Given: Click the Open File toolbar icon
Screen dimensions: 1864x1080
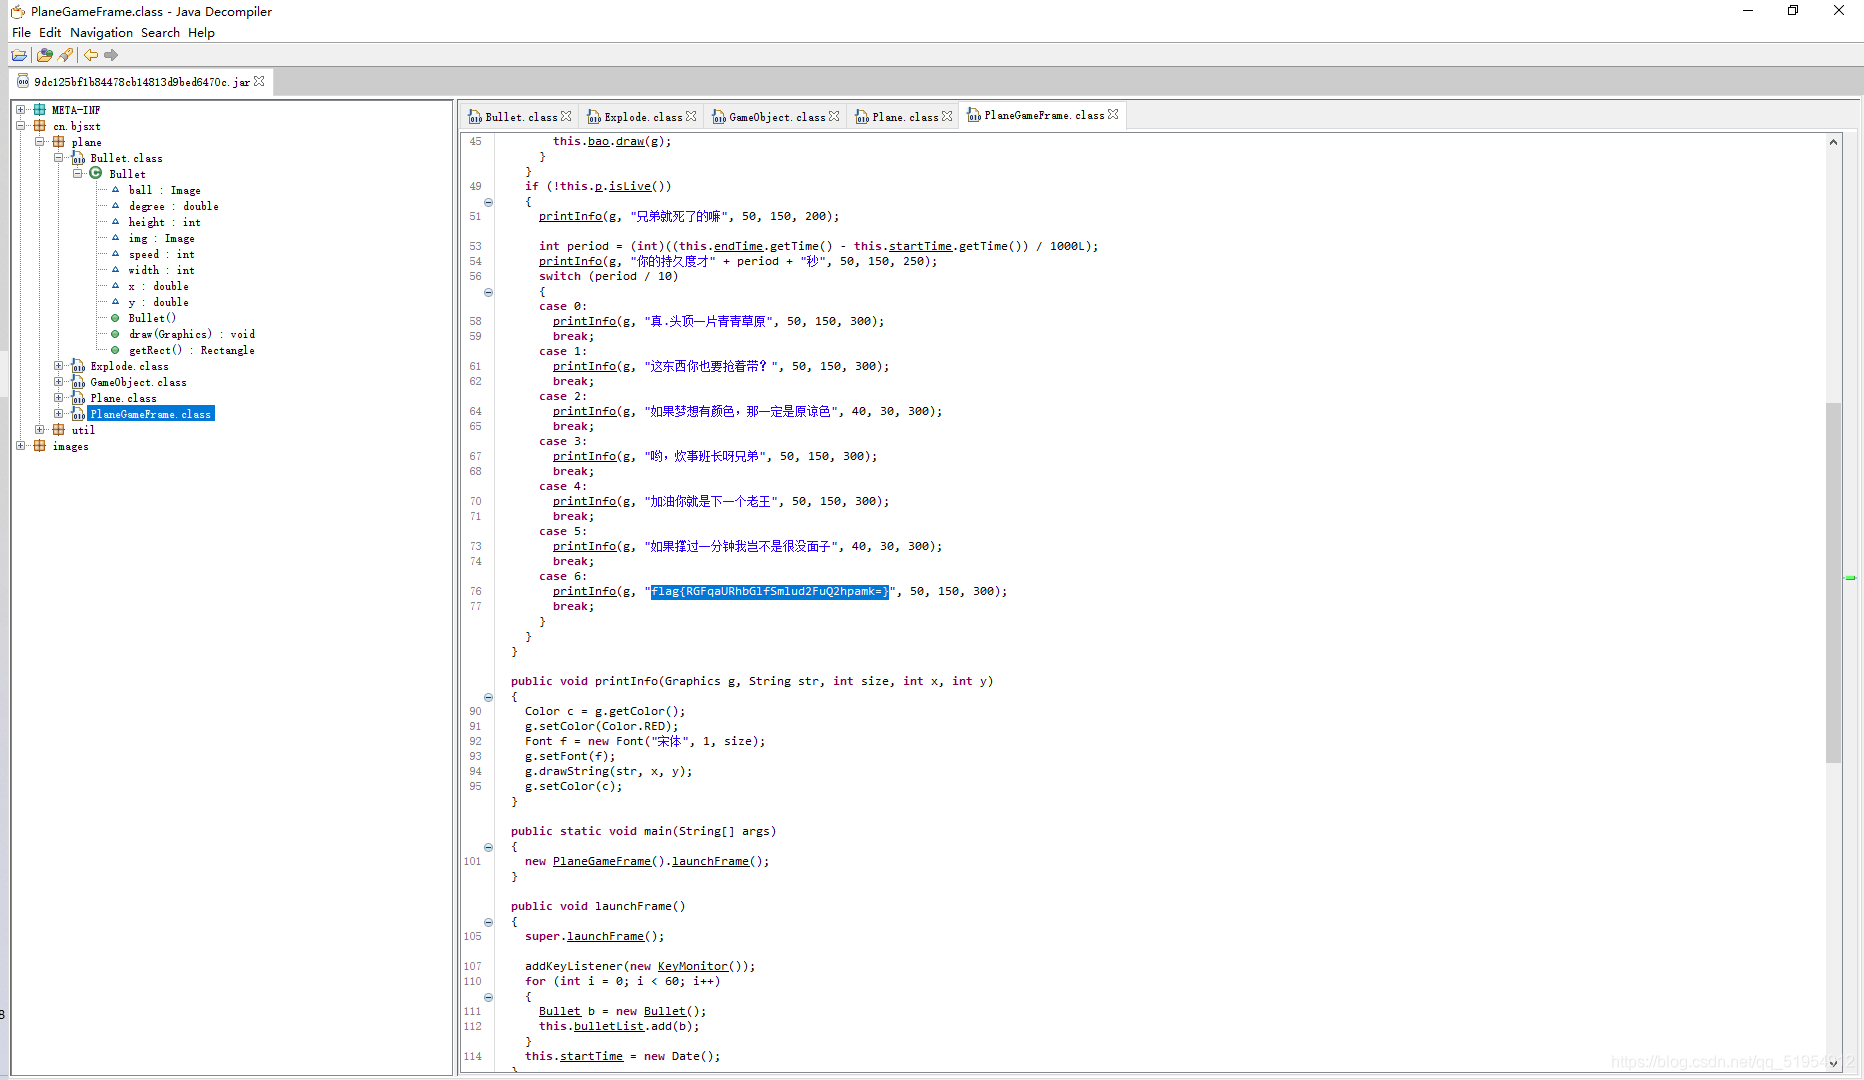Looking at the screenshot, I should coord(19,55).
